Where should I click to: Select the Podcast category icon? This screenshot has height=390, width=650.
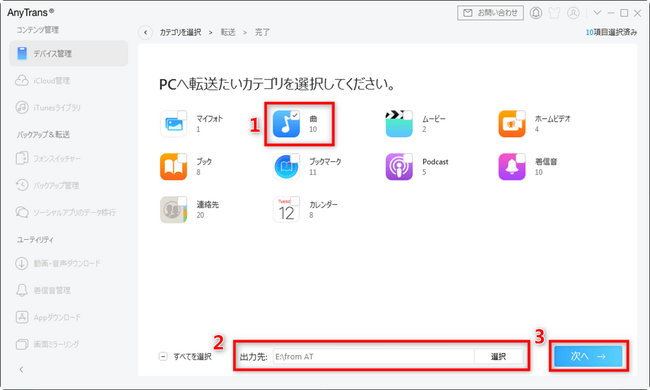[399, 167]
